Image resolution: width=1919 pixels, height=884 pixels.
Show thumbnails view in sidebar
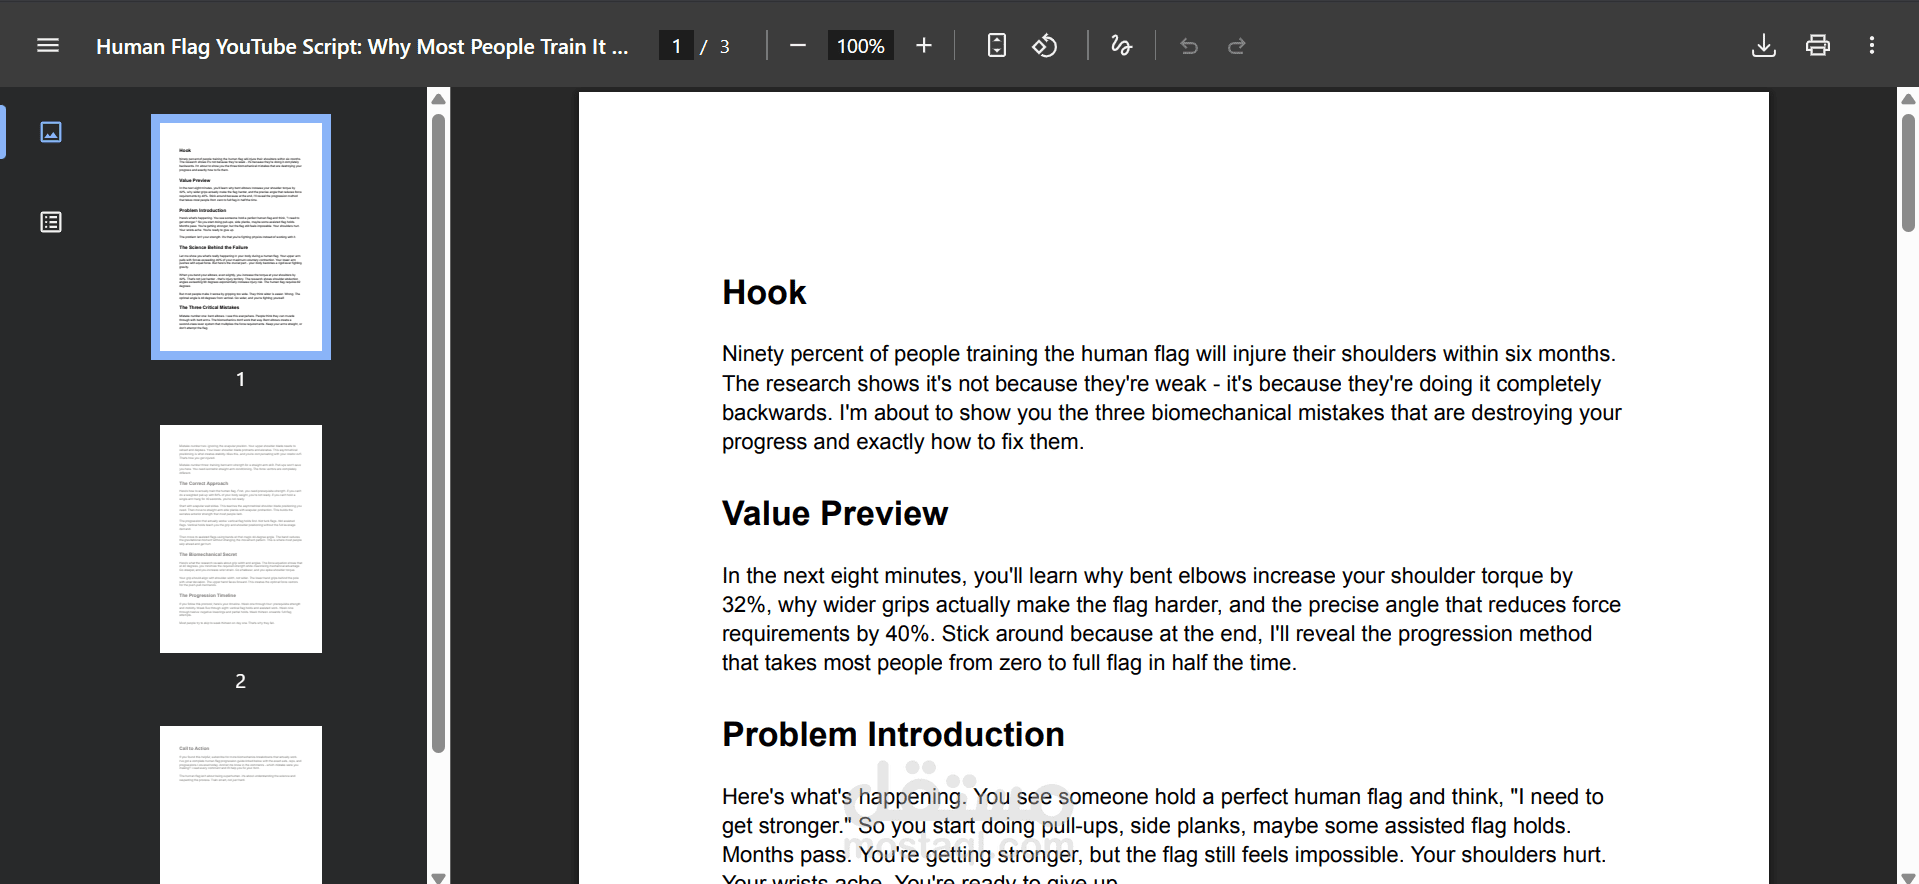coord(51,132)
